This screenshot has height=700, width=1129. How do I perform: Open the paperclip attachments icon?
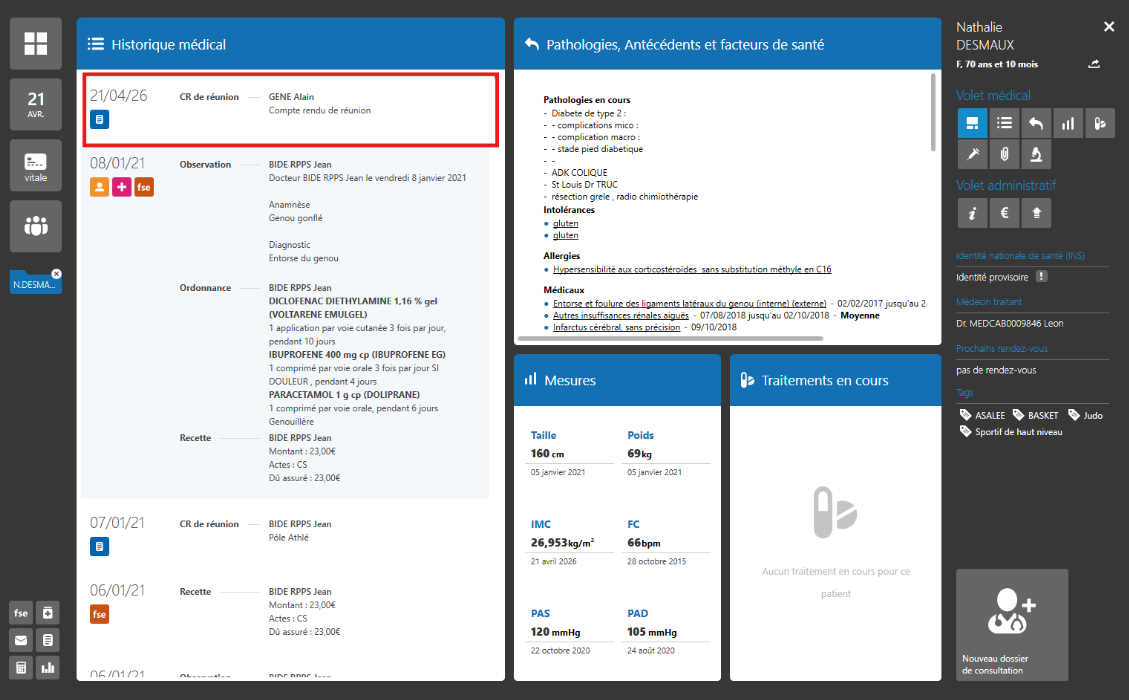1004,154
